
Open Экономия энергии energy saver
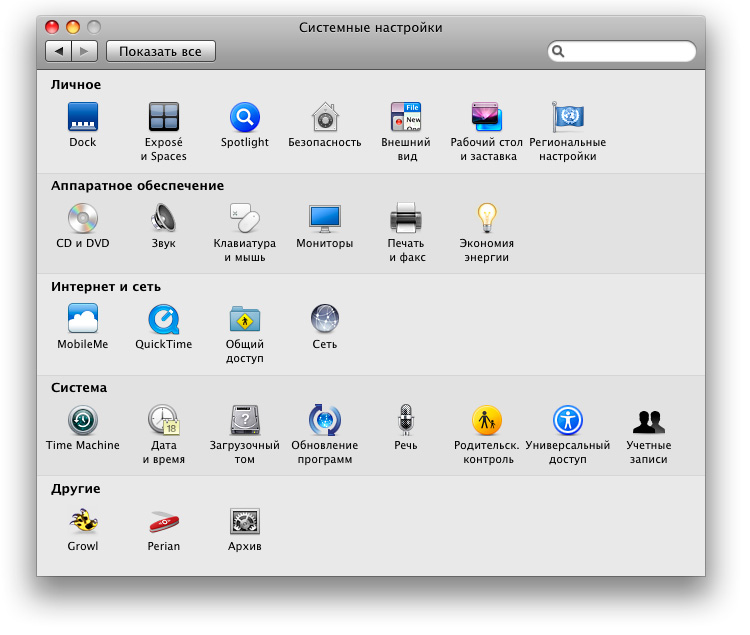point(486,219)
